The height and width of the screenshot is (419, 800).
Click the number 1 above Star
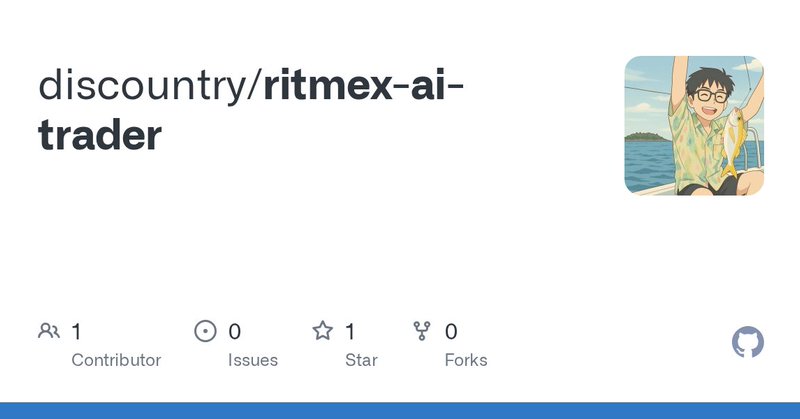350,331
